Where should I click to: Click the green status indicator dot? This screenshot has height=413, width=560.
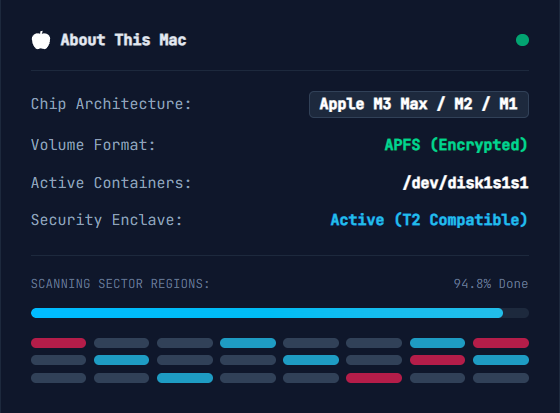click(522, 40)
